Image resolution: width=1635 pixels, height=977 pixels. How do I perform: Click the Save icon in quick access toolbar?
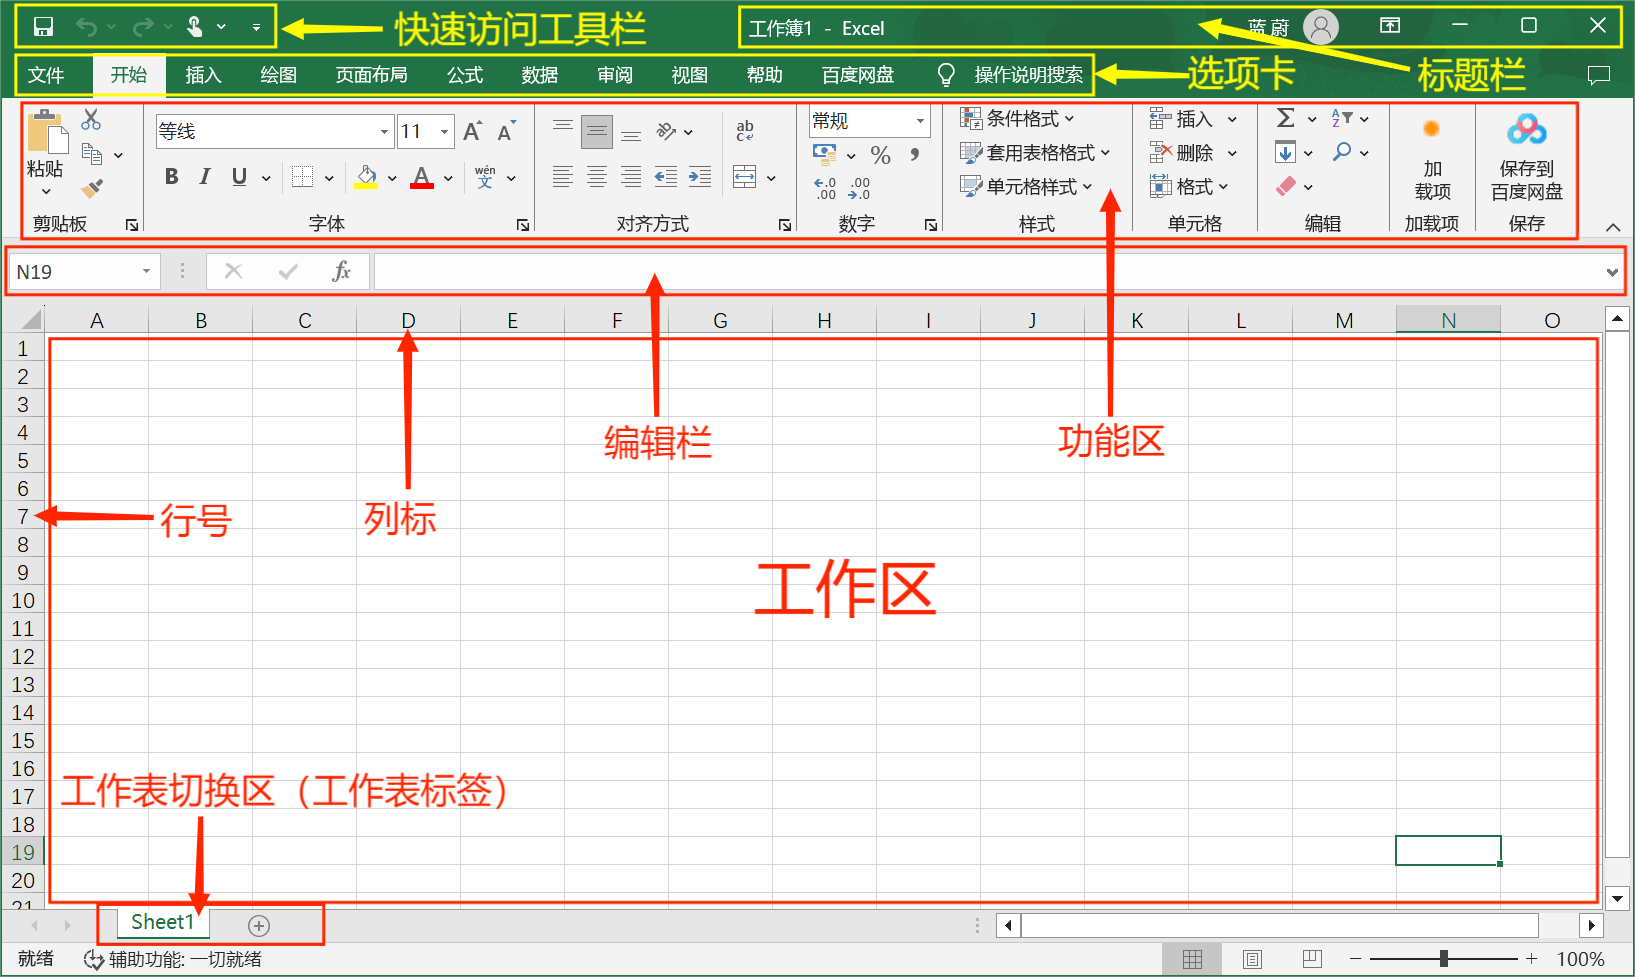click(x=43, y=27)
